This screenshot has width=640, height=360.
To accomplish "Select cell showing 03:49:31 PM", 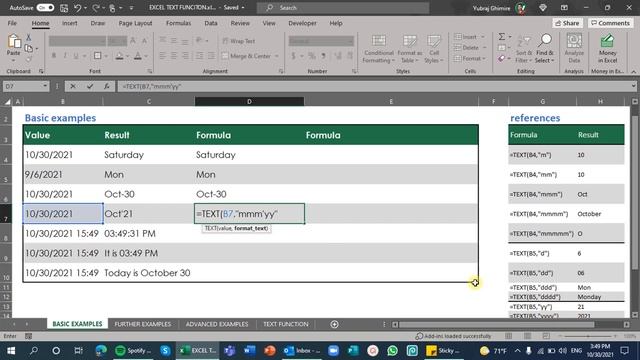I will pos(148,233).
